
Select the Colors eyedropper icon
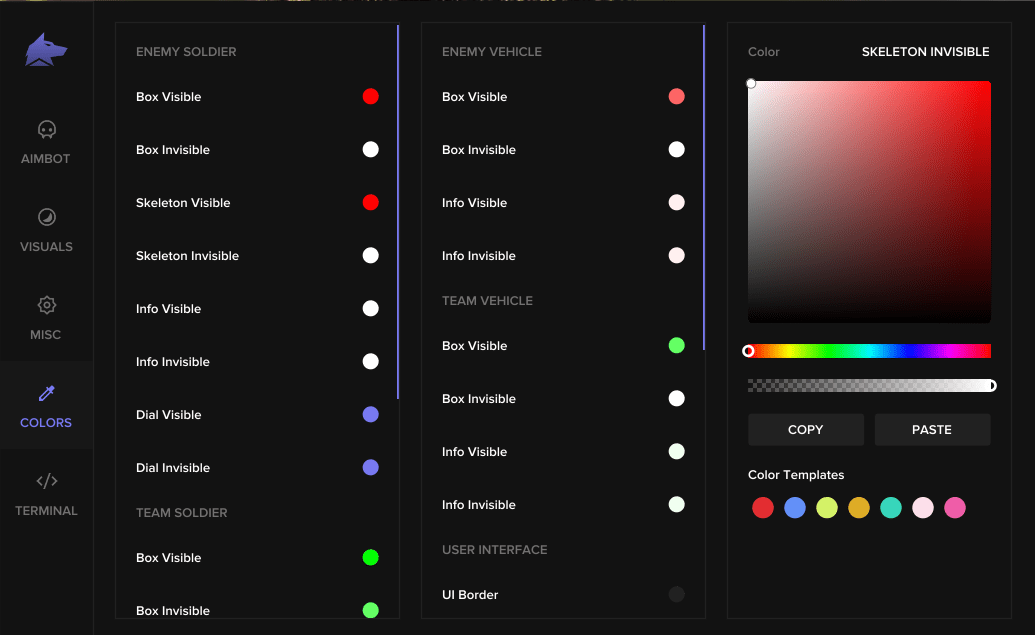(x=46, y=393)
